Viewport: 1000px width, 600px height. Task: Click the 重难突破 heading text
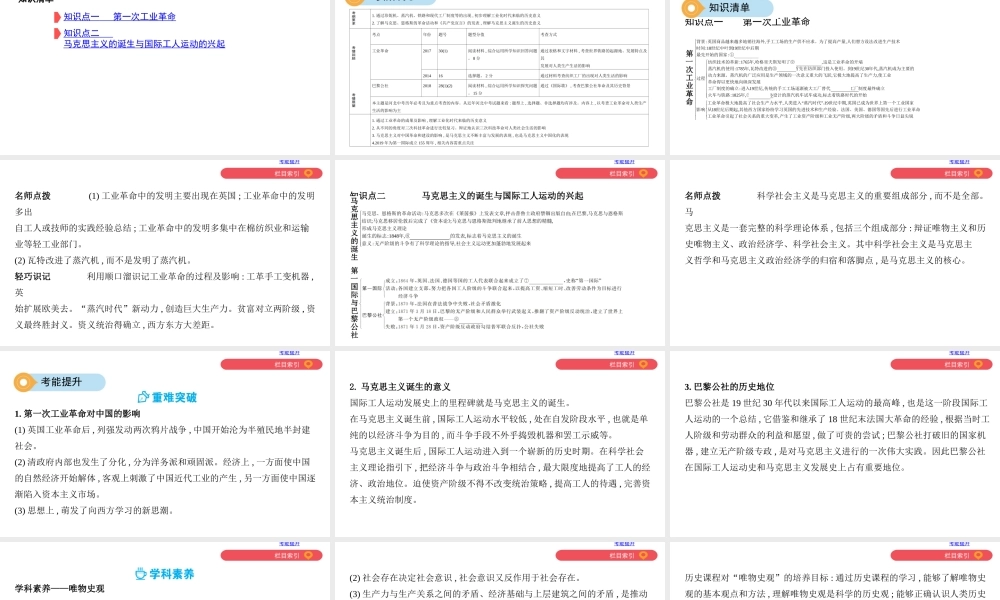174,397
